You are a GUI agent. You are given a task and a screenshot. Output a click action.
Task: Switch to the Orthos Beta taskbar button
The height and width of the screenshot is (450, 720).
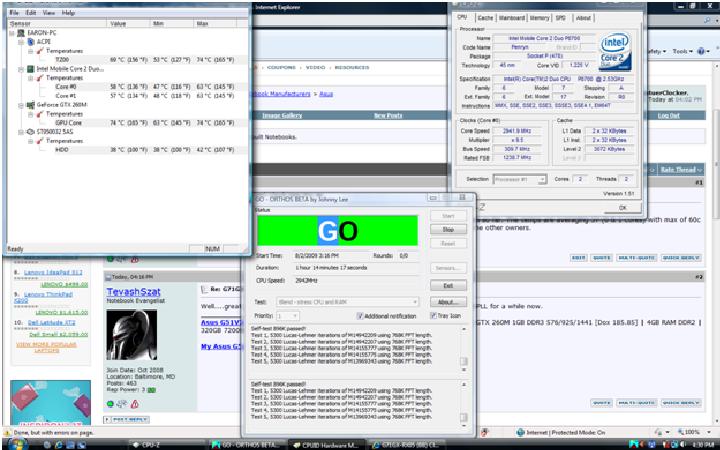coord(246,444)
